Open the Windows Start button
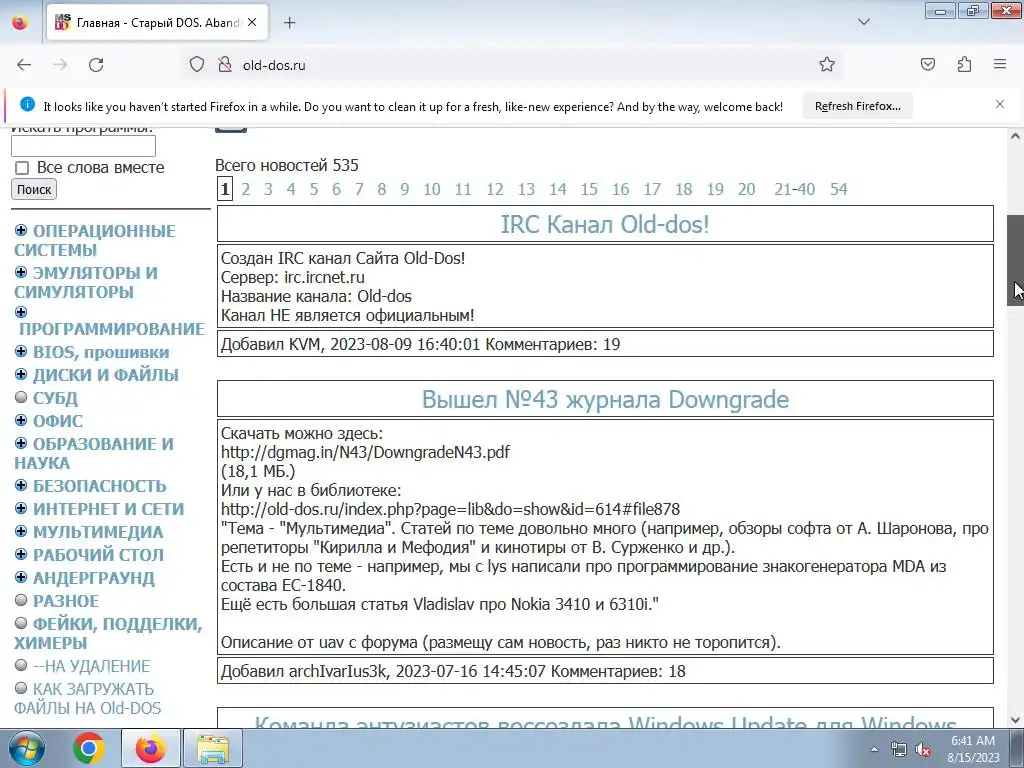This screenshot has width=1024, height=768. (27, 748)
